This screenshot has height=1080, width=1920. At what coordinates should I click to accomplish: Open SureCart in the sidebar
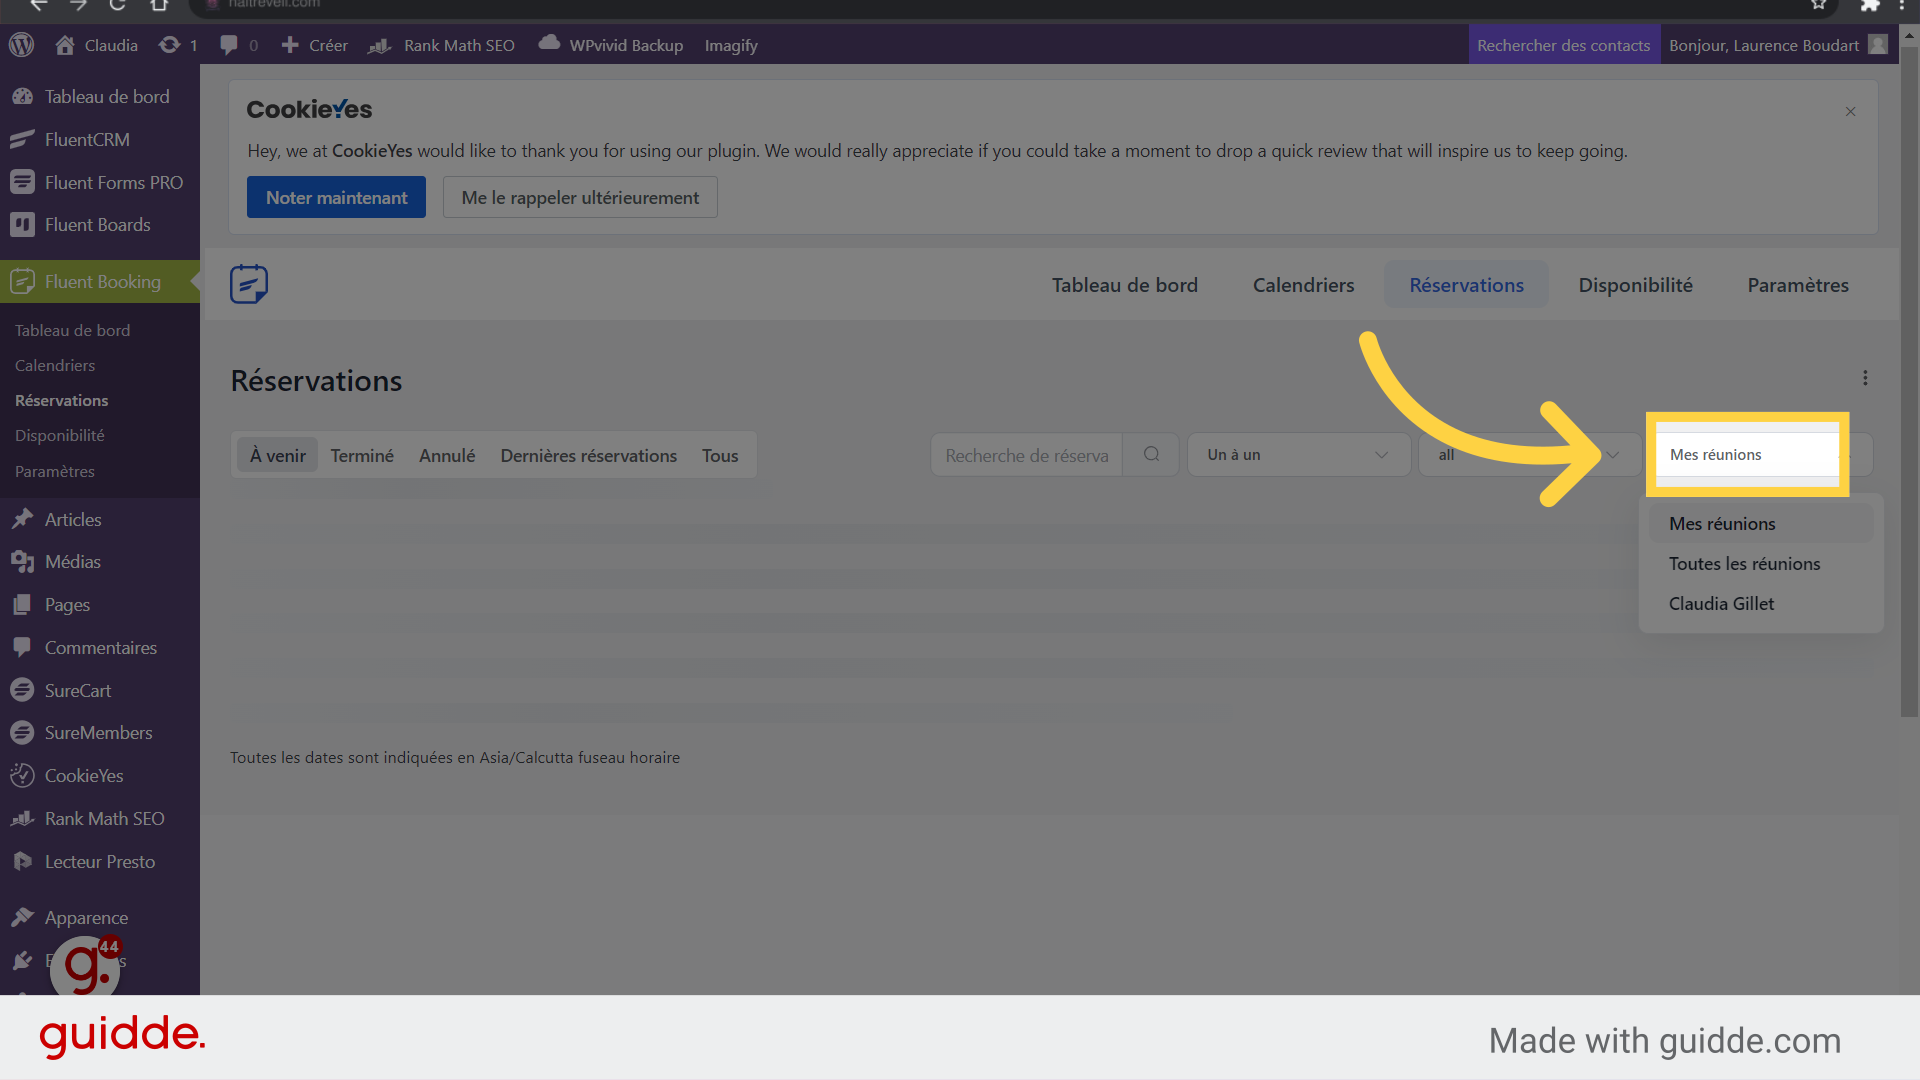pyautogui.click(x=100, y=690)
